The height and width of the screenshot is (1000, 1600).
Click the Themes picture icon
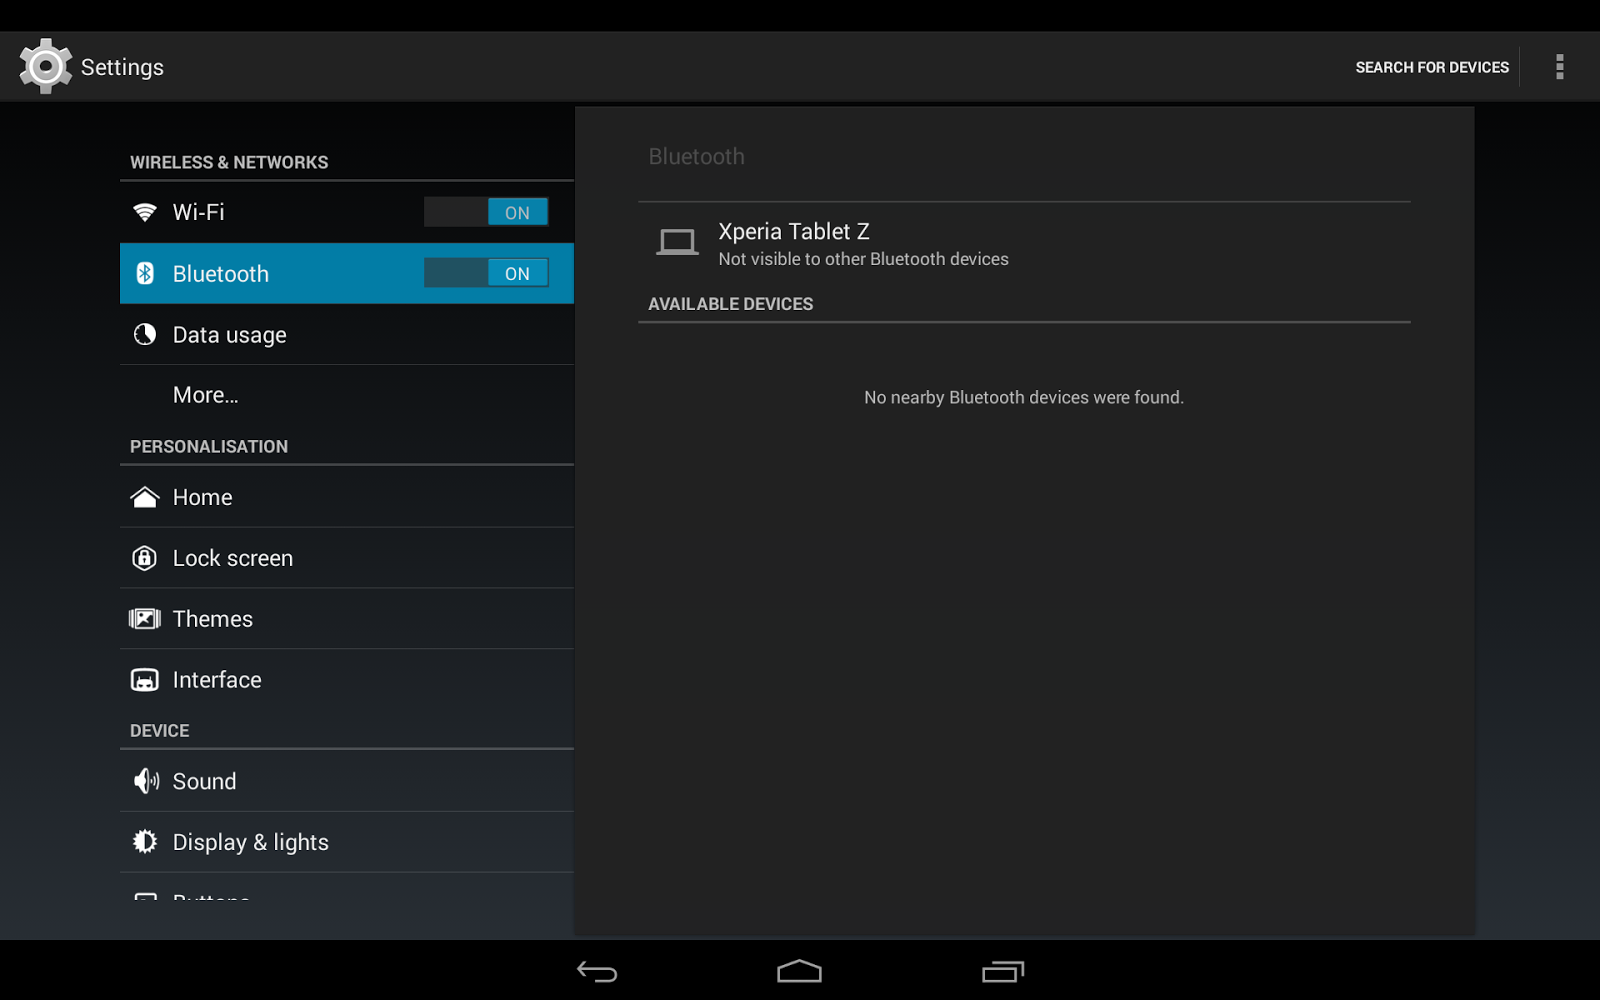click(x=145, y=619)
